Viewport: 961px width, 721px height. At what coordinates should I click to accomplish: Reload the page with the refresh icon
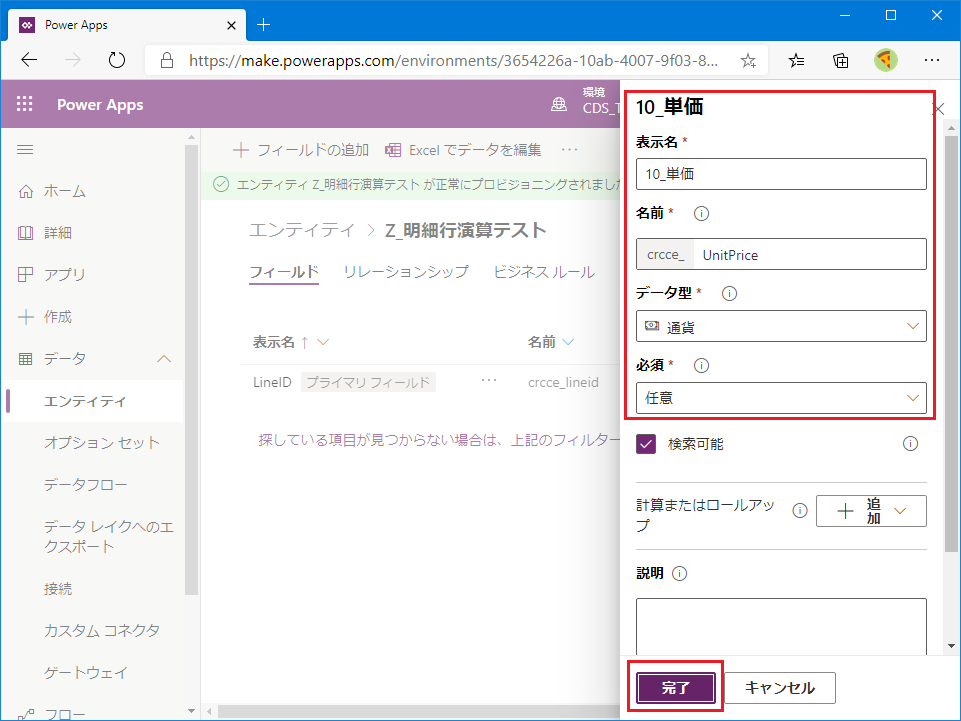116,60
